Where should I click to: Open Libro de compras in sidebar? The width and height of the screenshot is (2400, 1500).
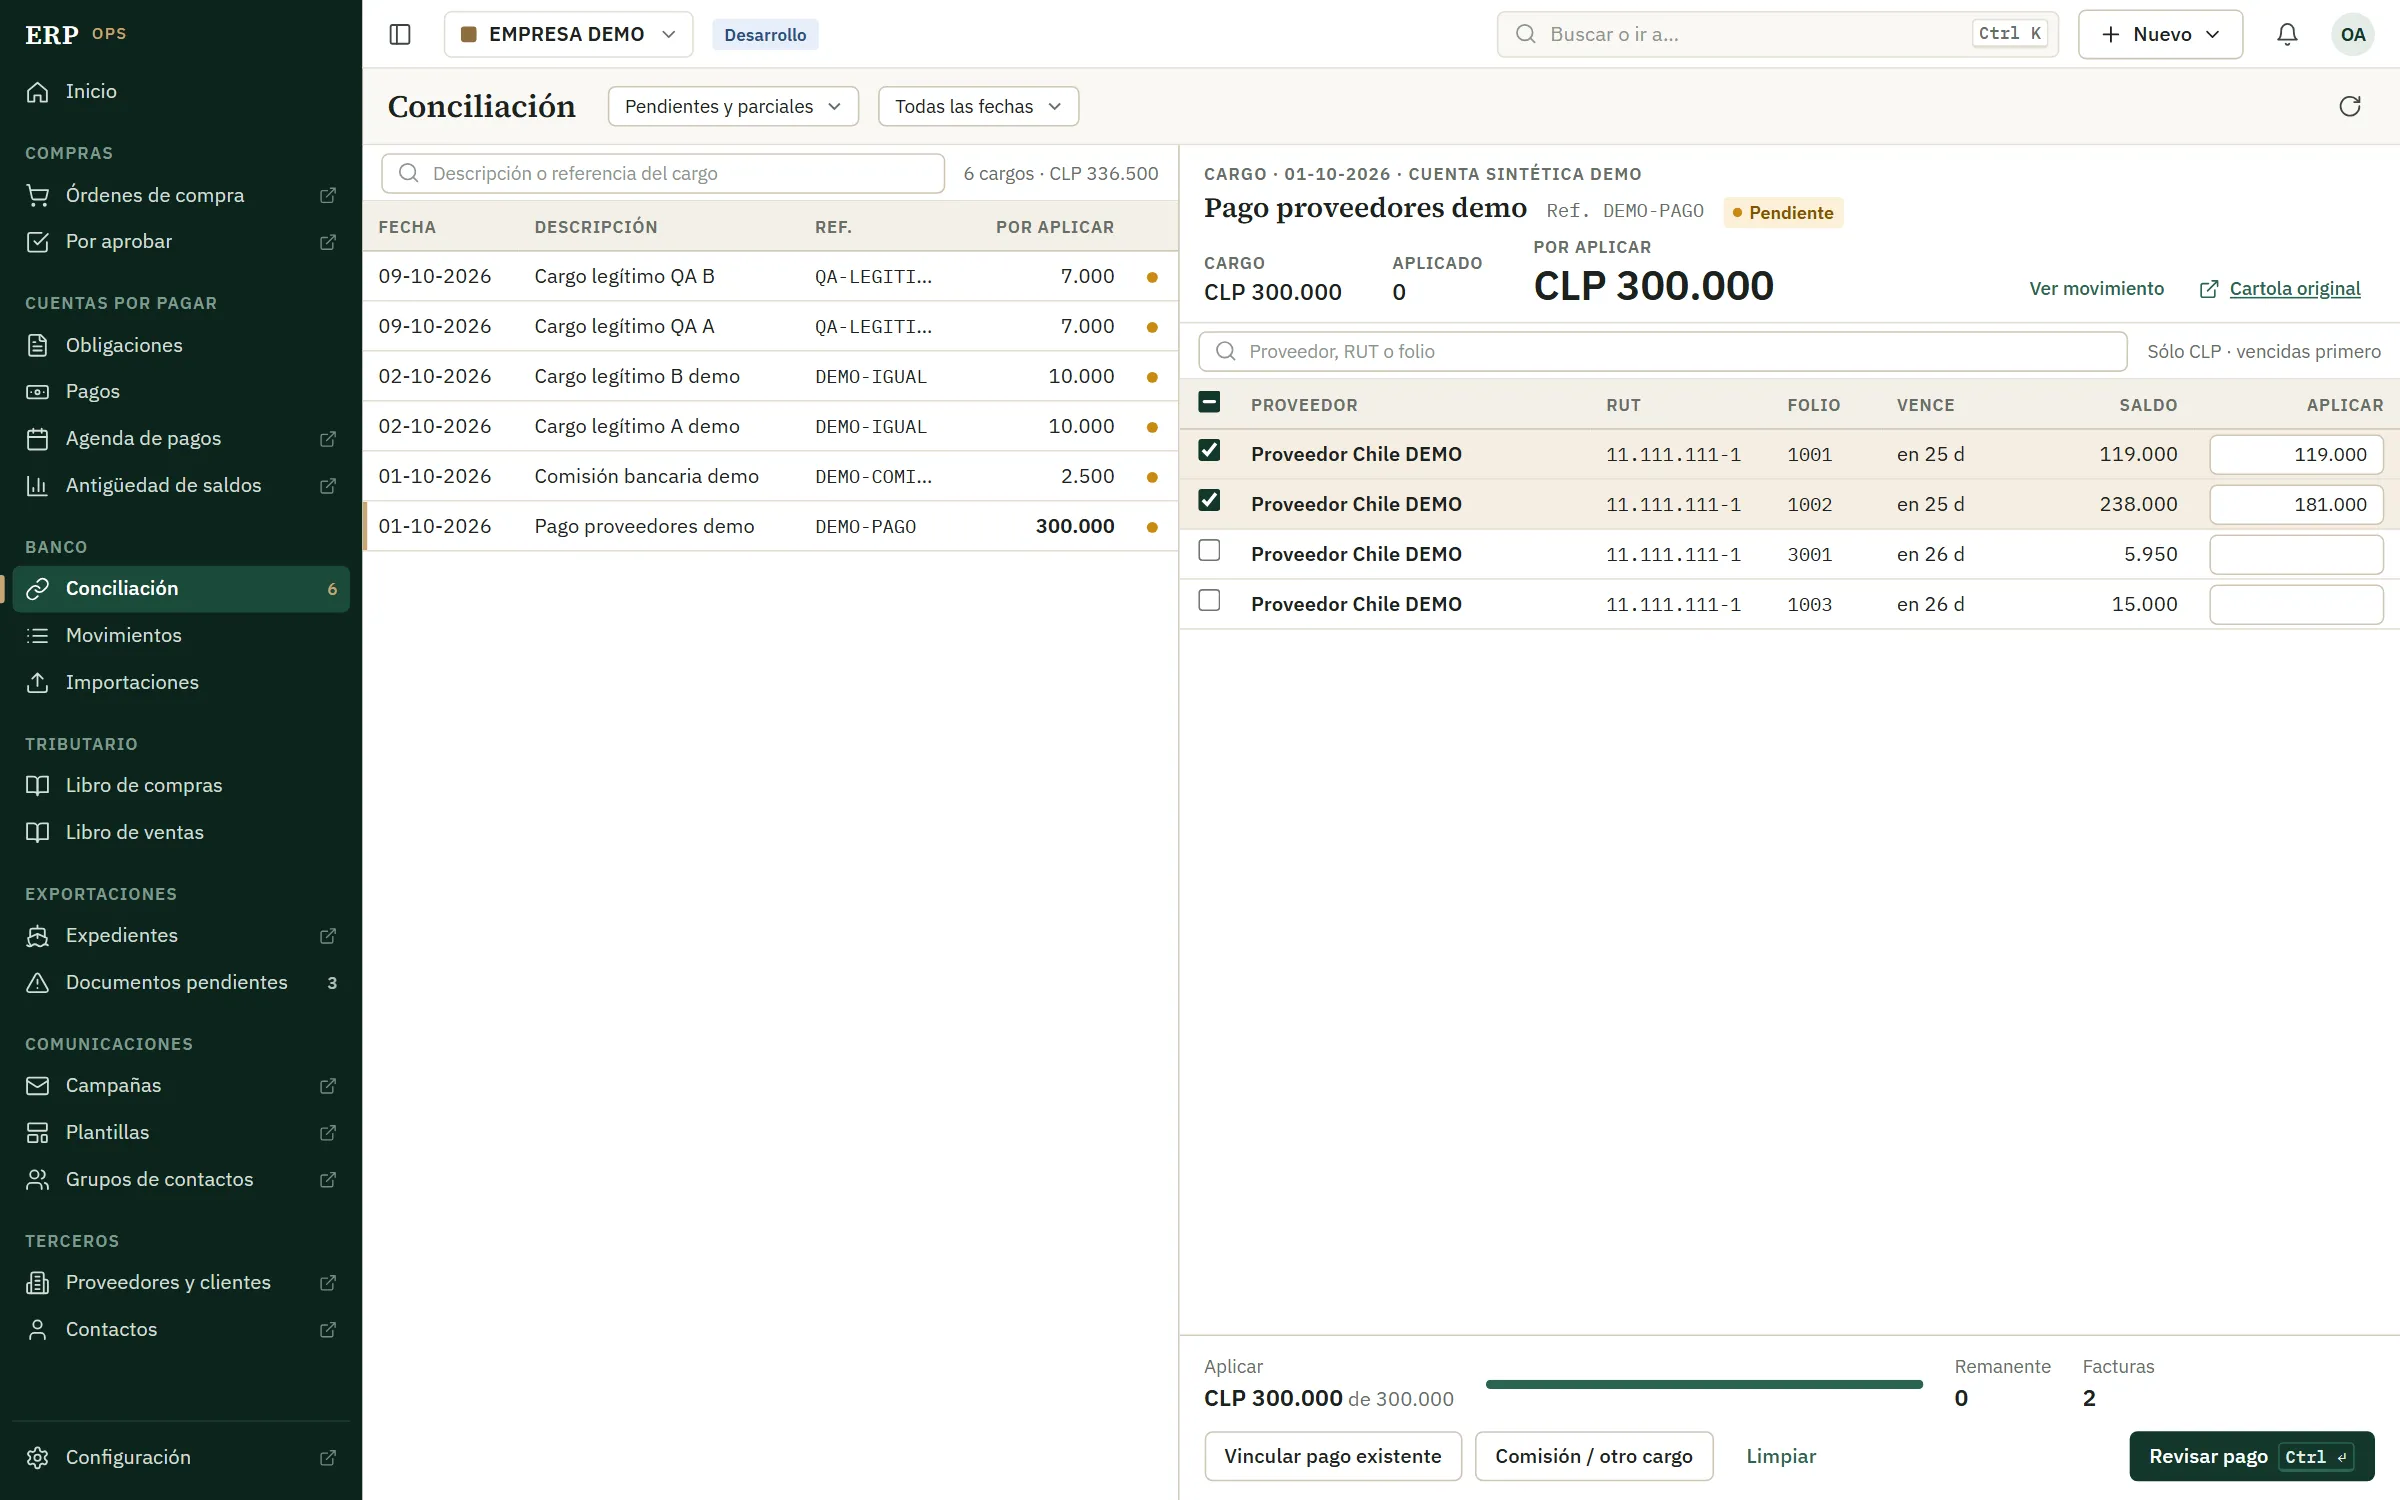180,785
